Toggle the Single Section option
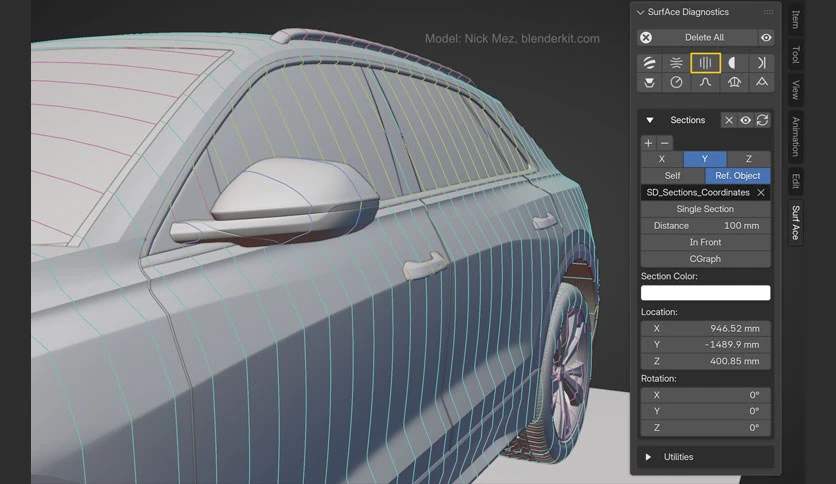Viewport: 836px width, 484px height. tap(705, 209)
